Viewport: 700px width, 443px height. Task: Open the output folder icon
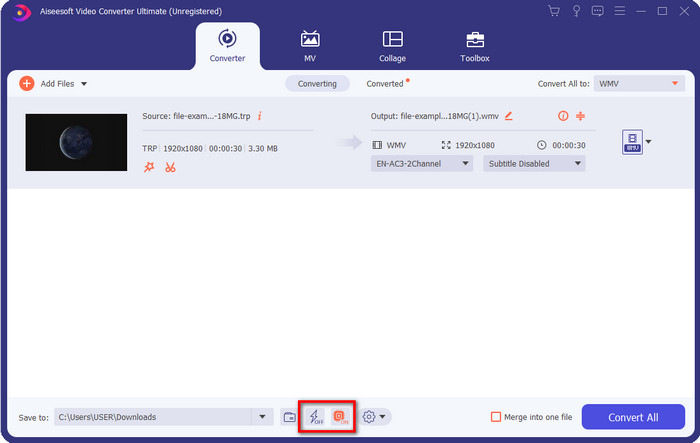tap(289, 416)
